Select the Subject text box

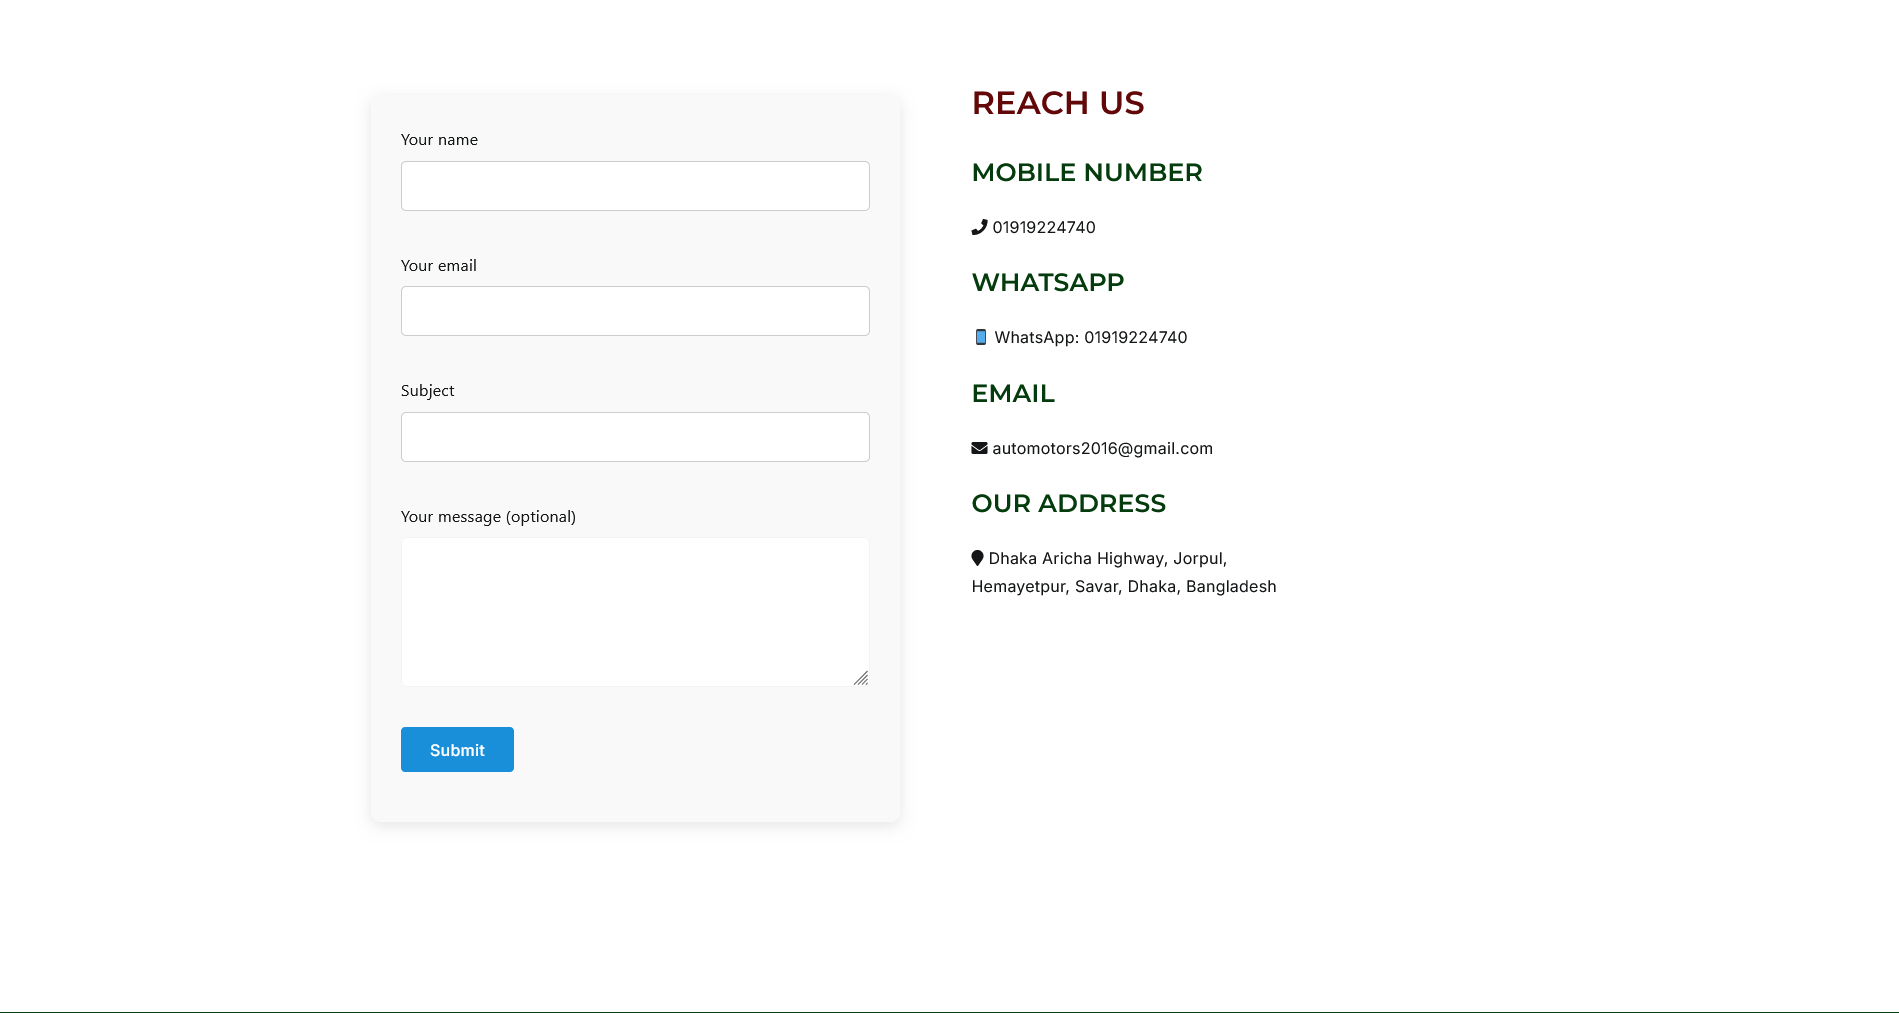(635, 437)
